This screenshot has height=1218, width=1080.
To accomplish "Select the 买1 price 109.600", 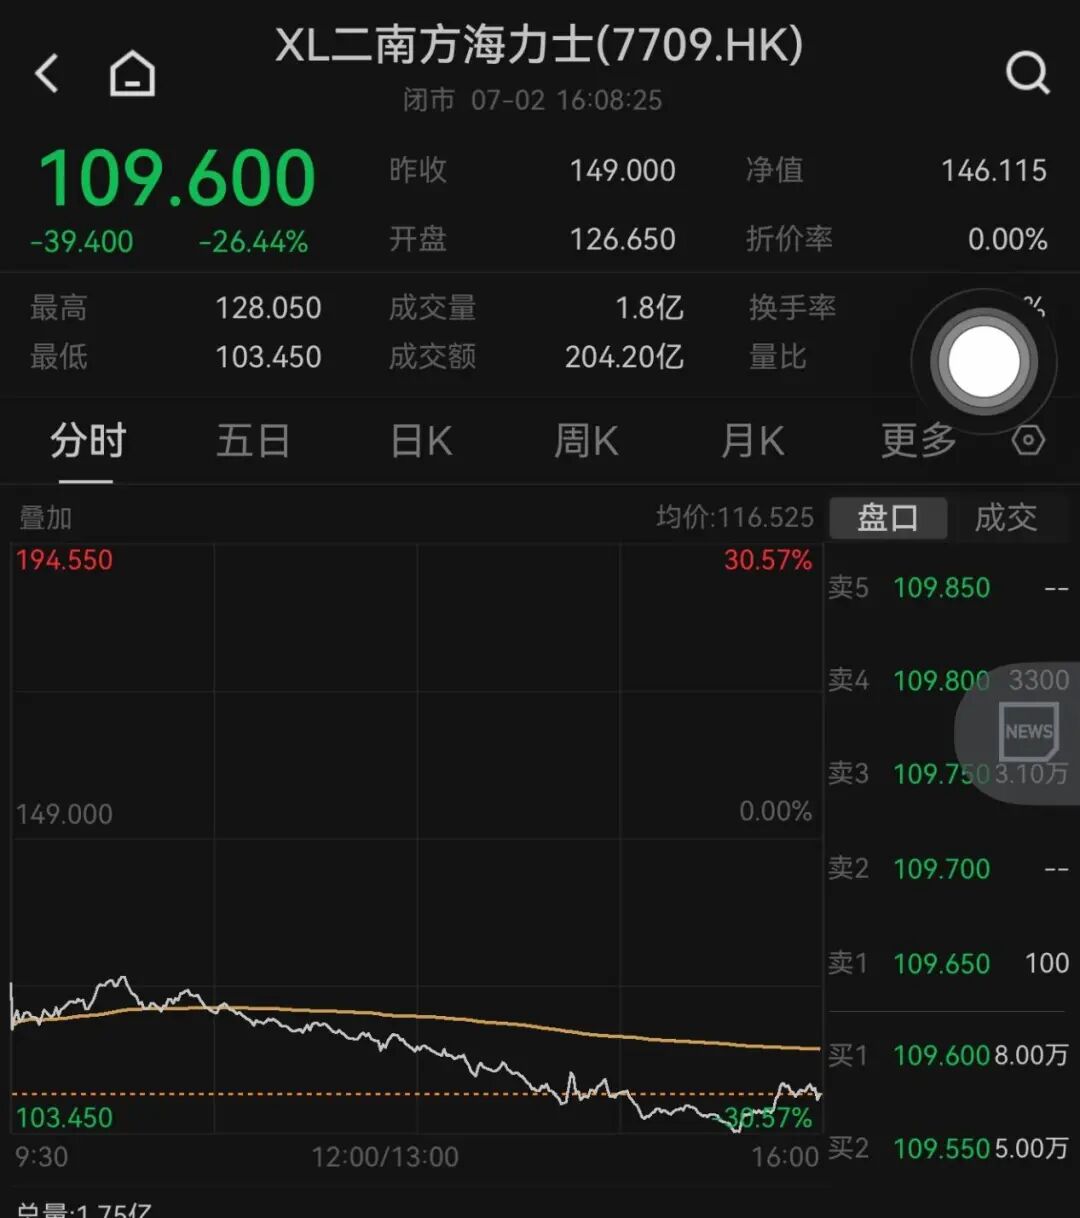I will [941, 1055].
